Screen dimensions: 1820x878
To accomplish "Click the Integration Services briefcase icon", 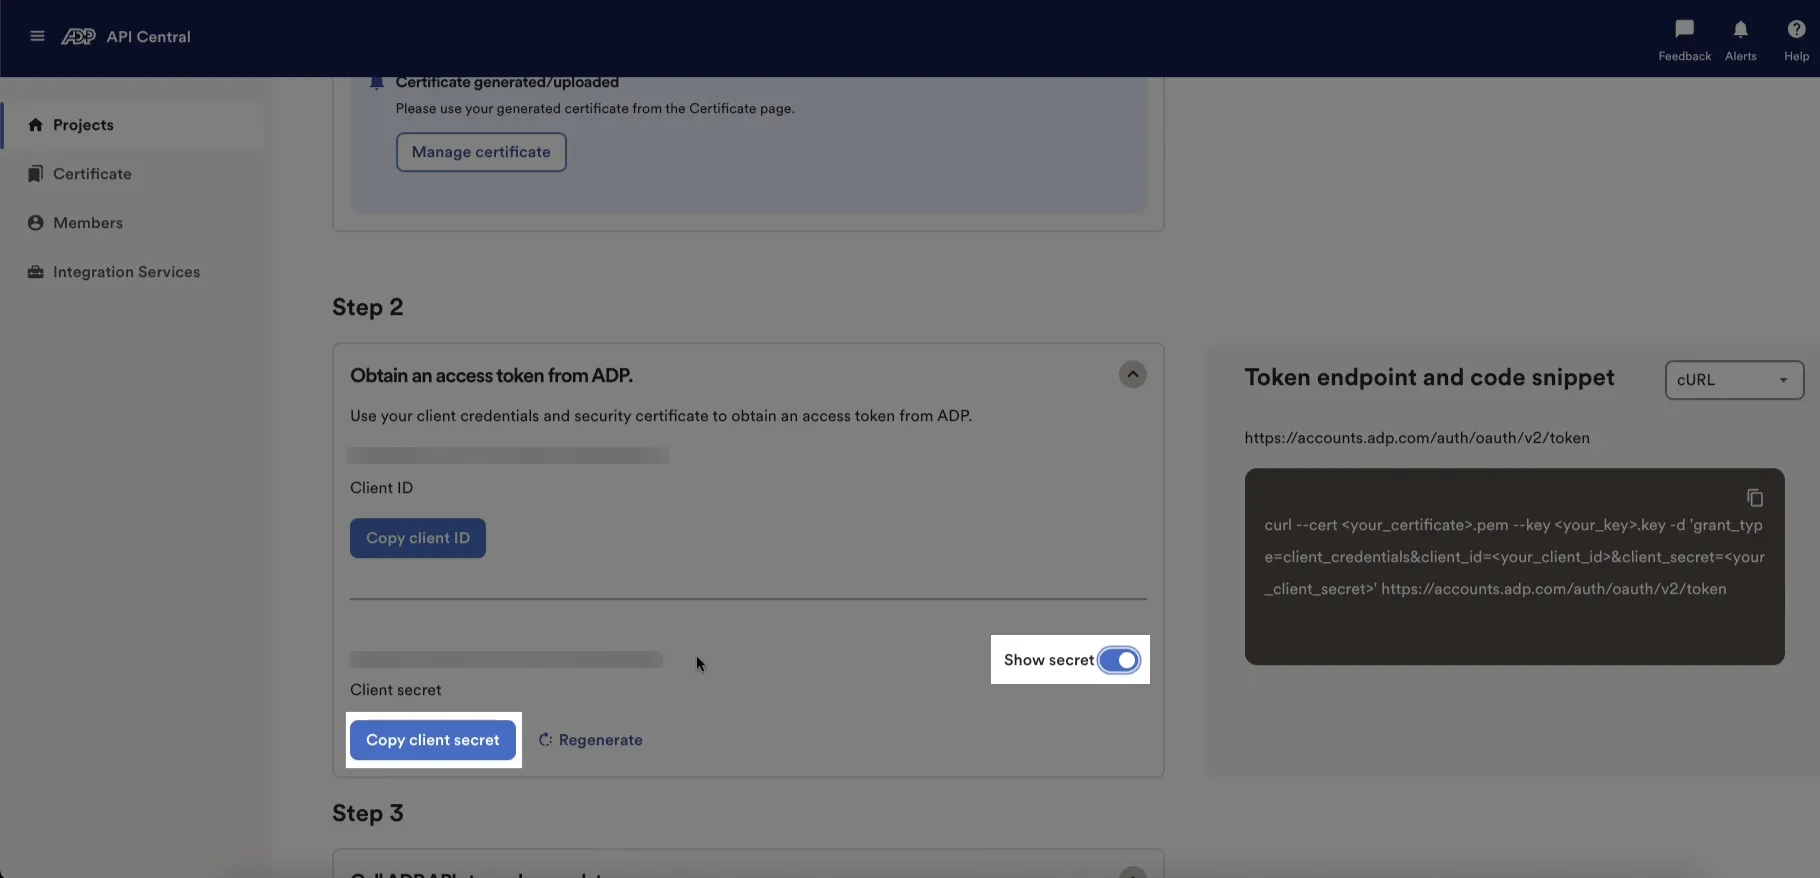I will [36, 272].
